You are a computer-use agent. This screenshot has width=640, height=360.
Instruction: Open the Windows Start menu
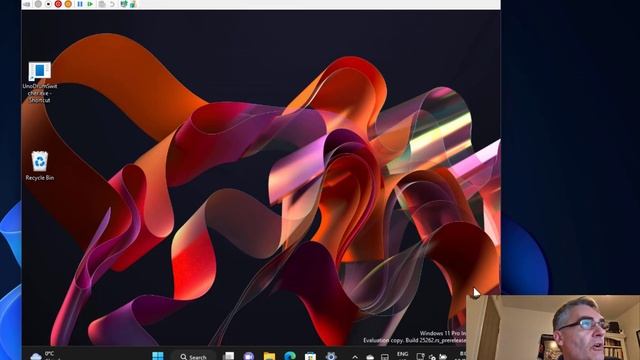(158, 356)
